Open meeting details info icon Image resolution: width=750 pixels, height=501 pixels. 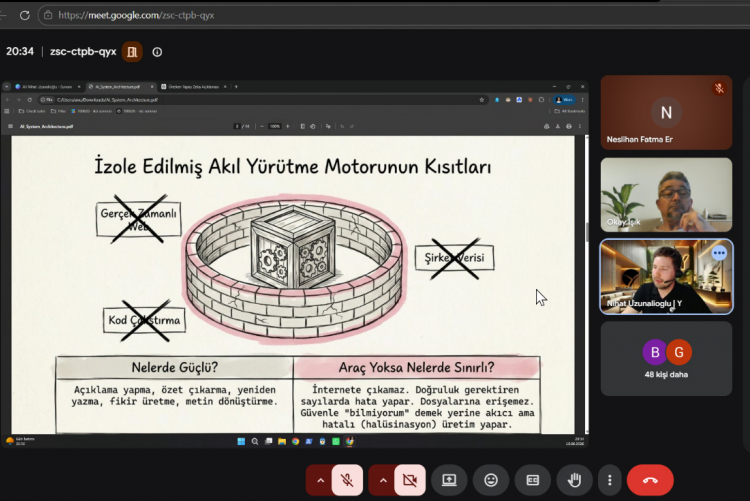(x=157, y=52)
